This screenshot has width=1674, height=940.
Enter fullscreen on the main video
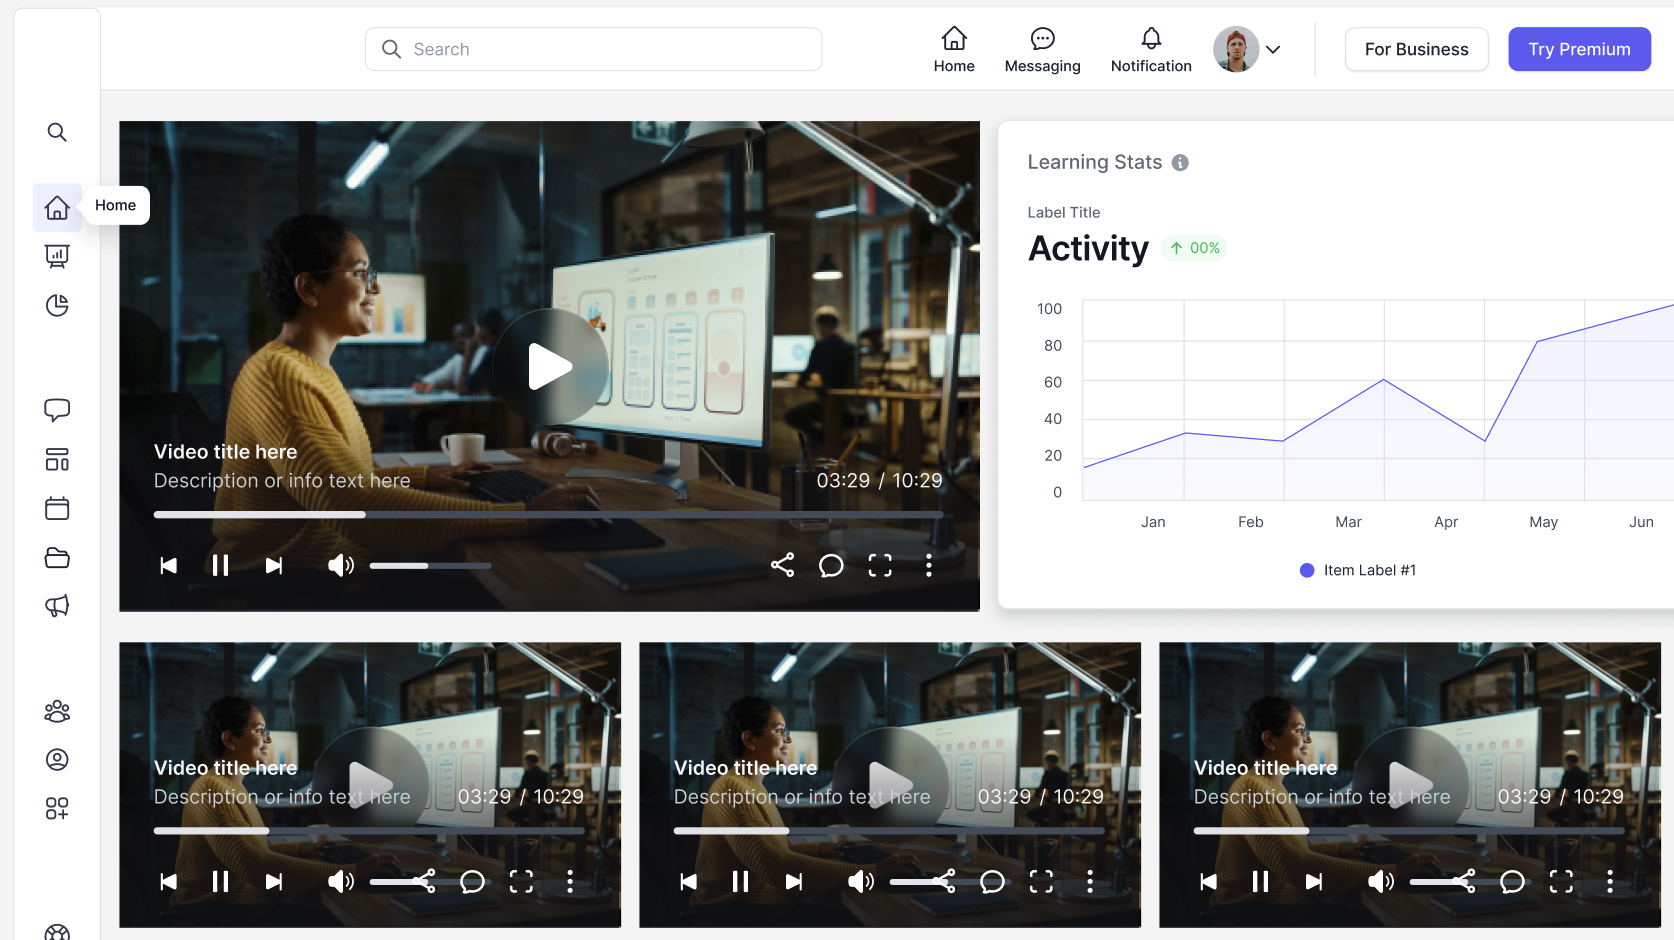(880, 566)
